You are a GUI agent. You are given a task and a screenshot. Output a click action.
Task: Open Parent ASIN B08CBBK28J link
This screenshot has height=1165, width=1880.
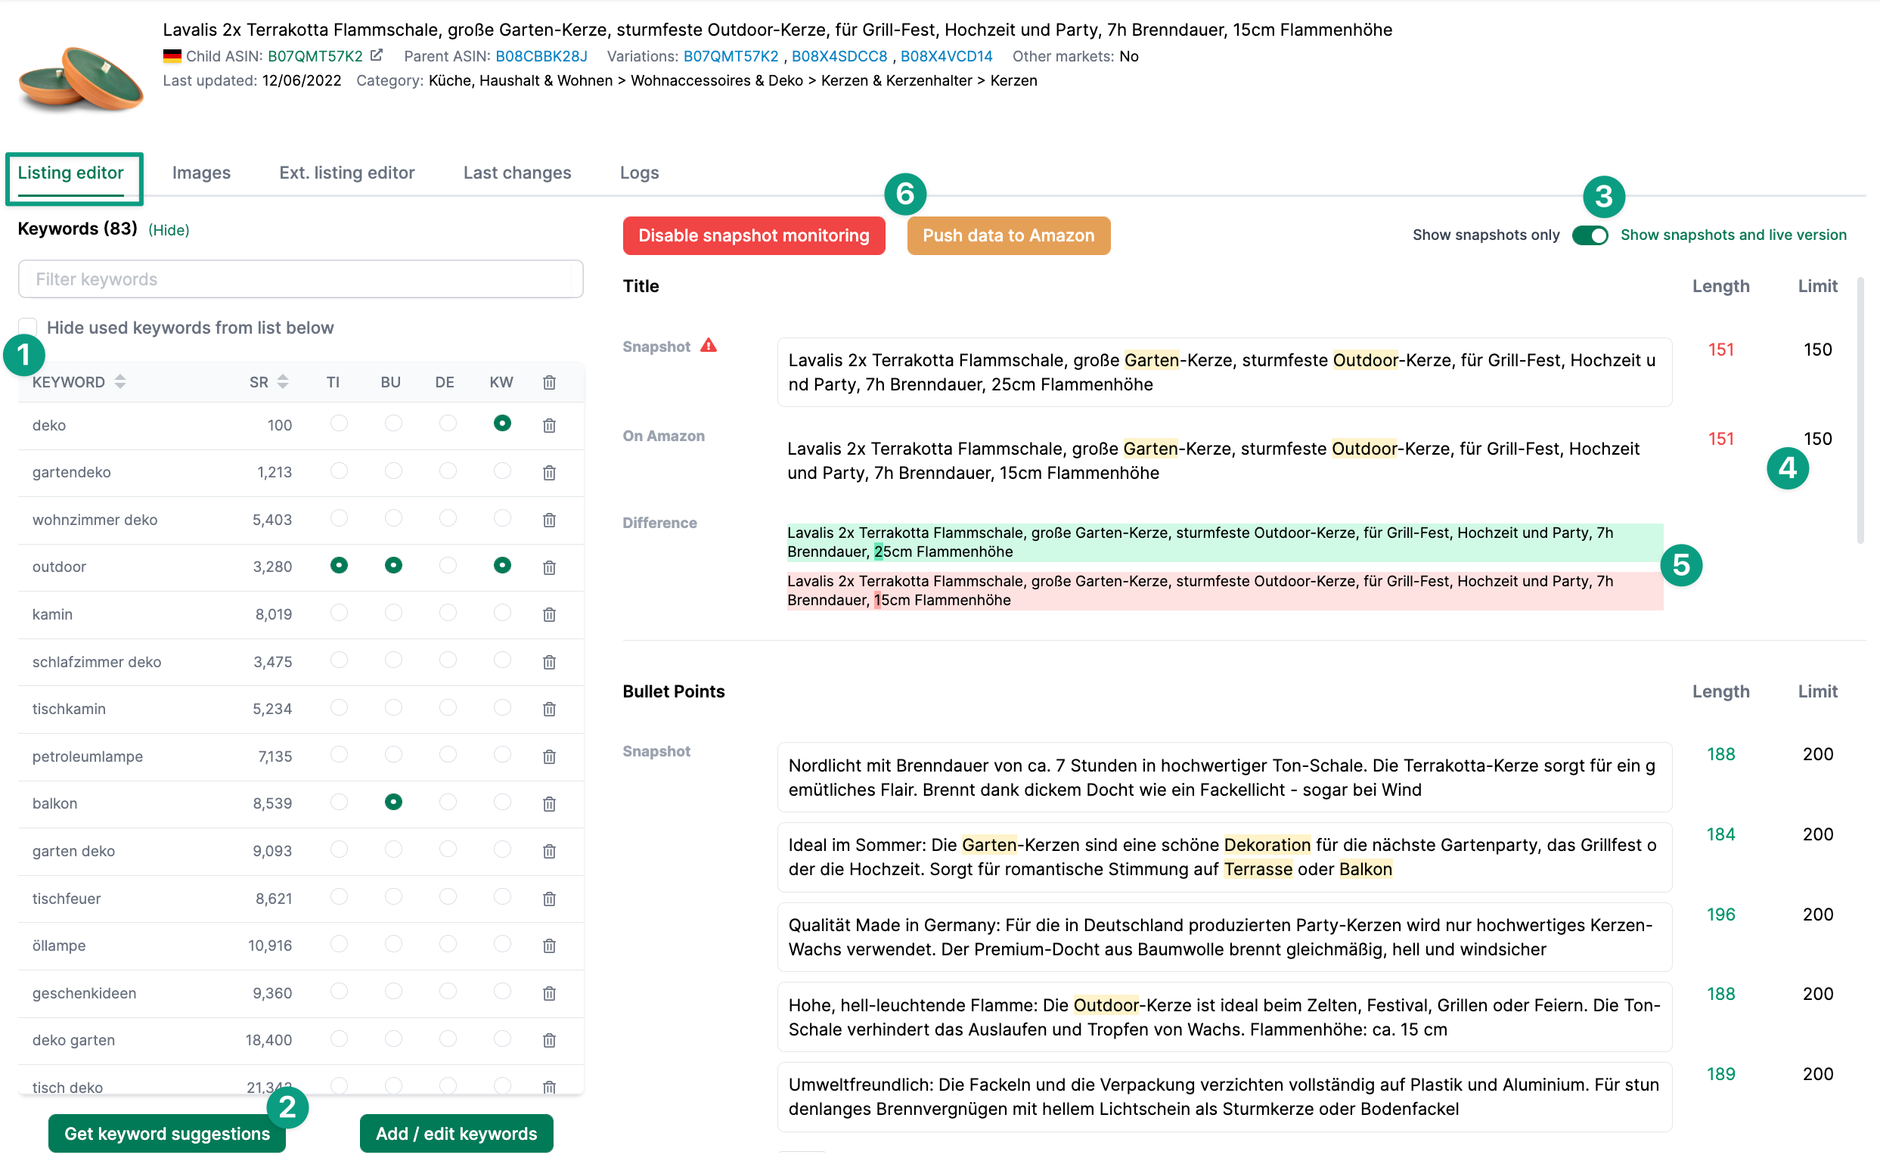tap(541, 56)
